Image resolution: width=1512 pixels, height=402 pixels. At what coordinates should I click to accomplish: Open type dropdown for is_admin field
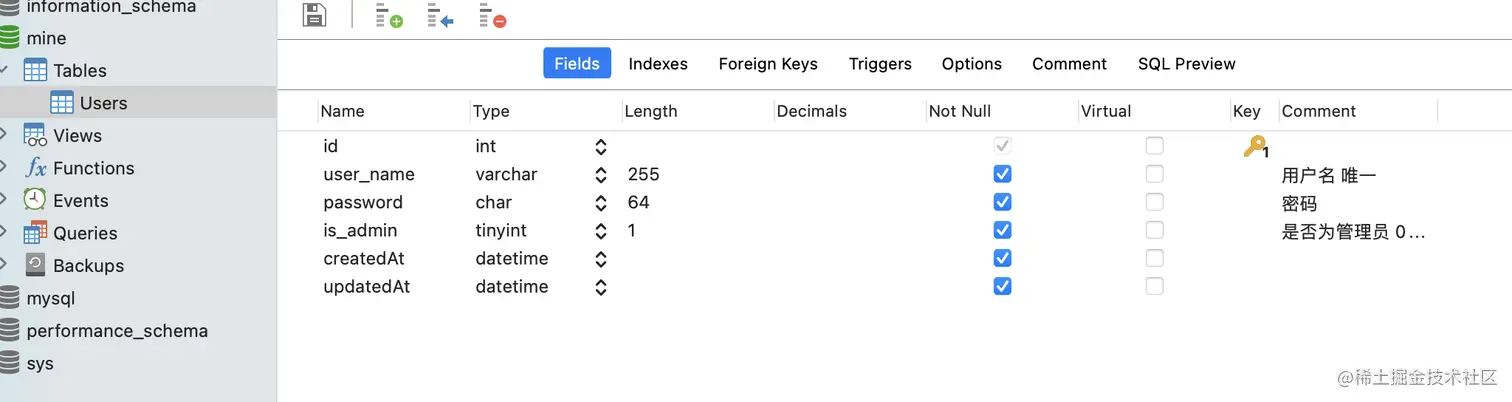tap(600, 231)
